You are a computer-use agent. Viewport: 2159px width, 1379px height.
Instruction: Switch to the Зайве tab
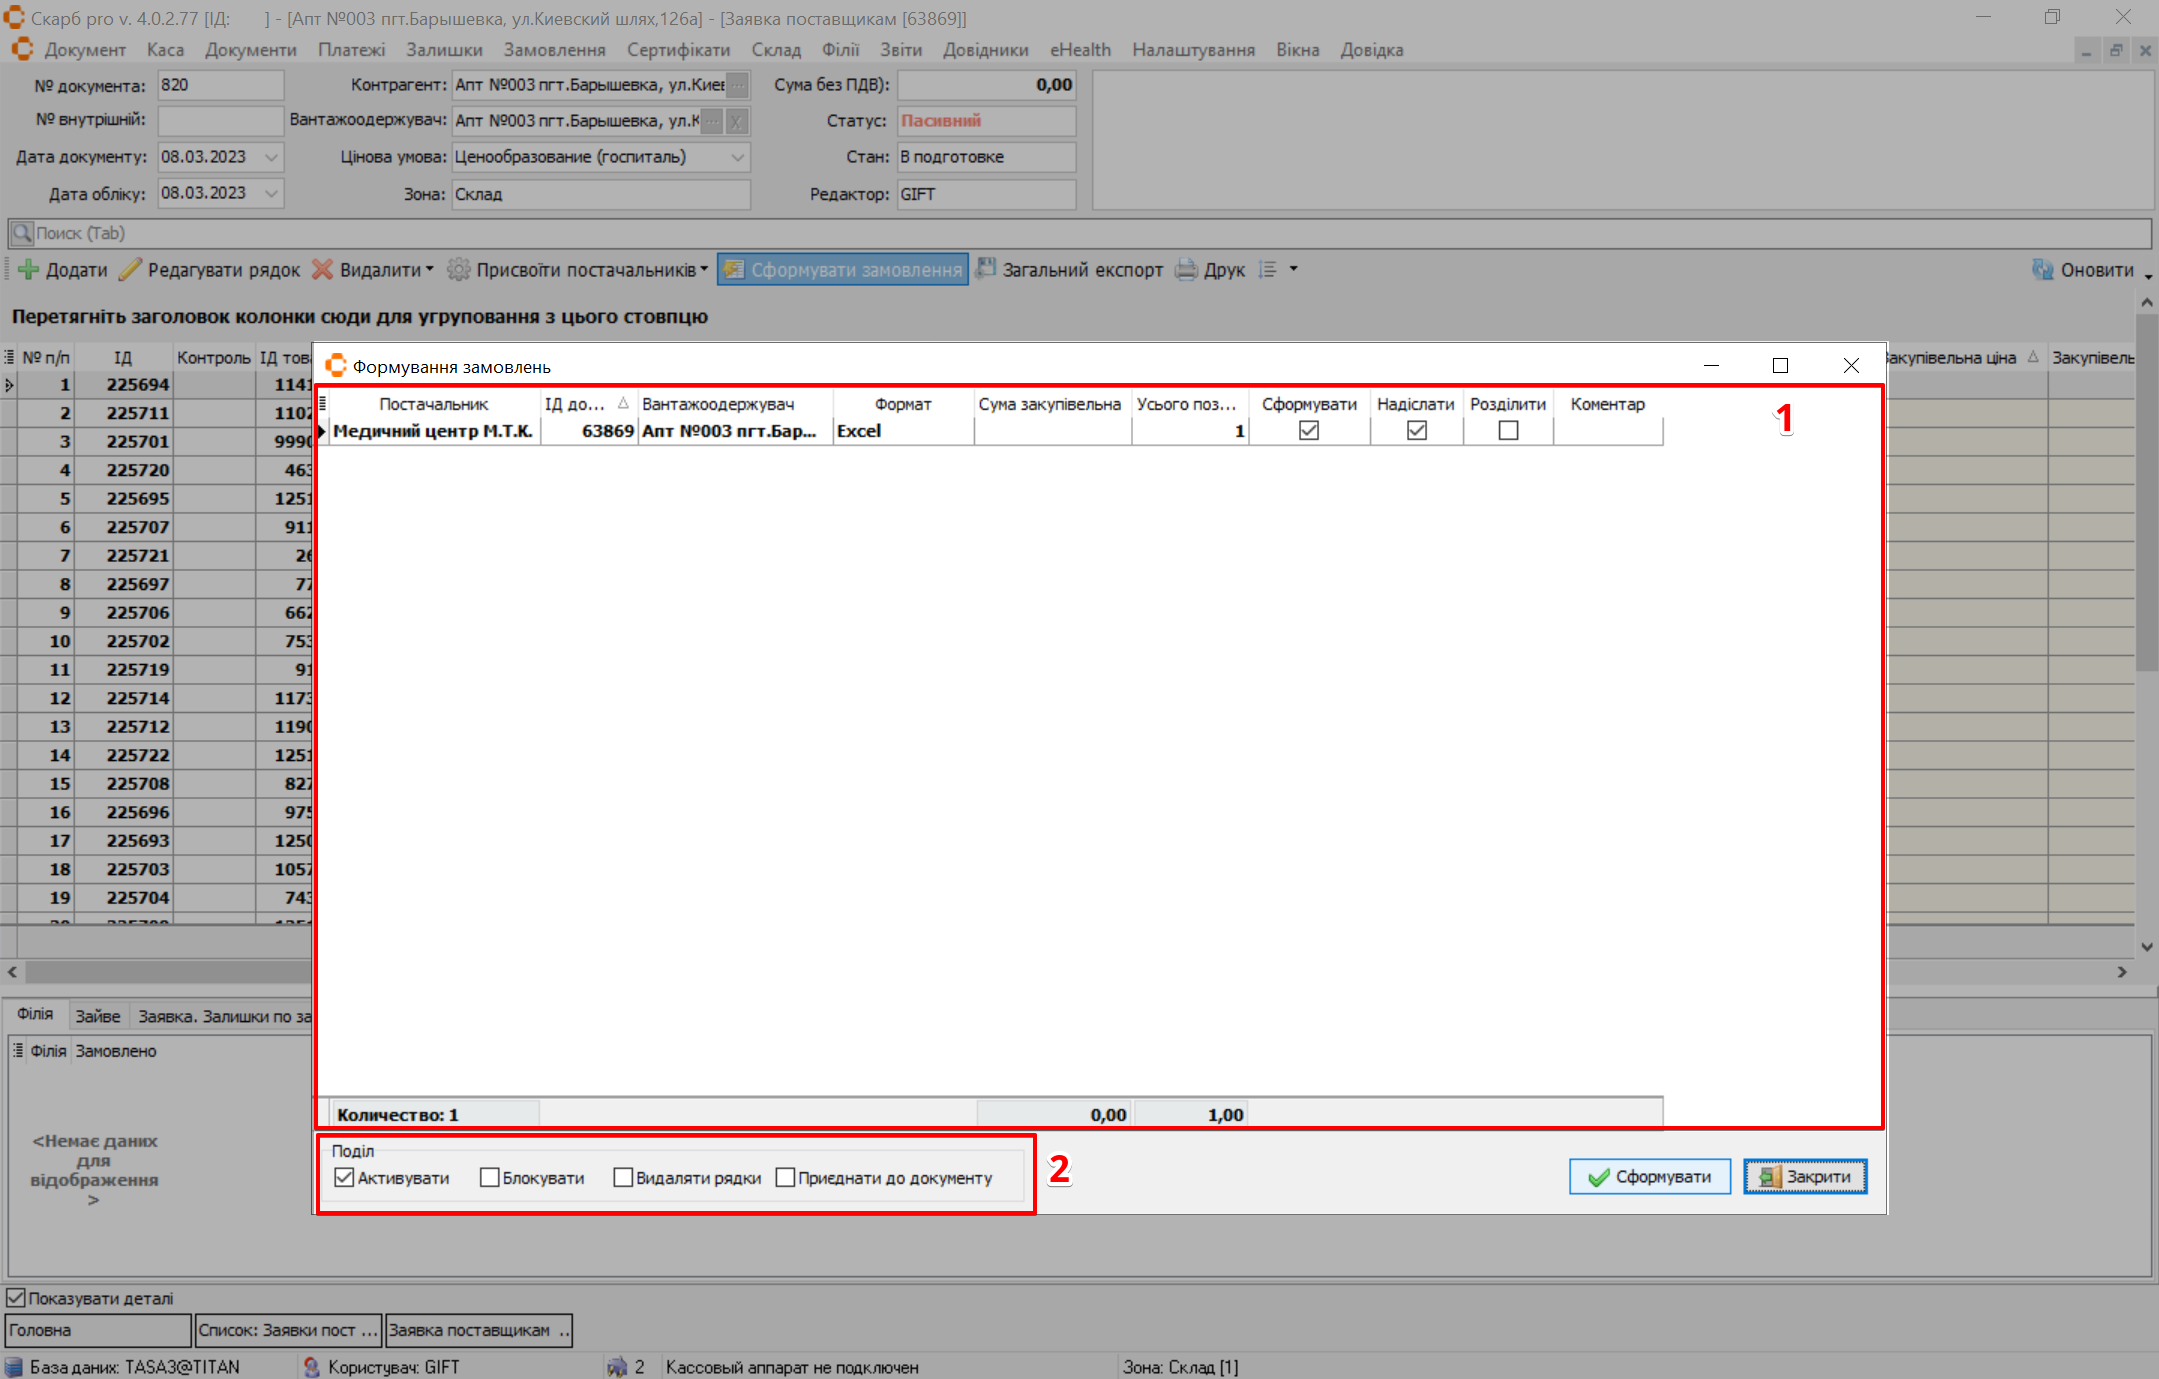point(97,1016)
